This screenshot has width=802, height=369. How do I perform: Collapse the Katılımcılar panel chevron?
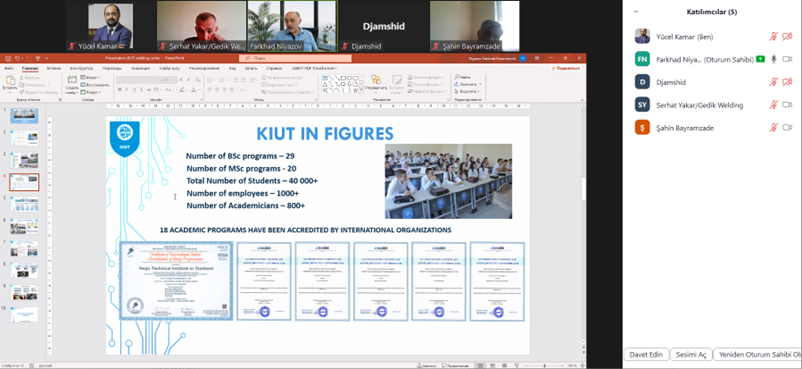636,12
